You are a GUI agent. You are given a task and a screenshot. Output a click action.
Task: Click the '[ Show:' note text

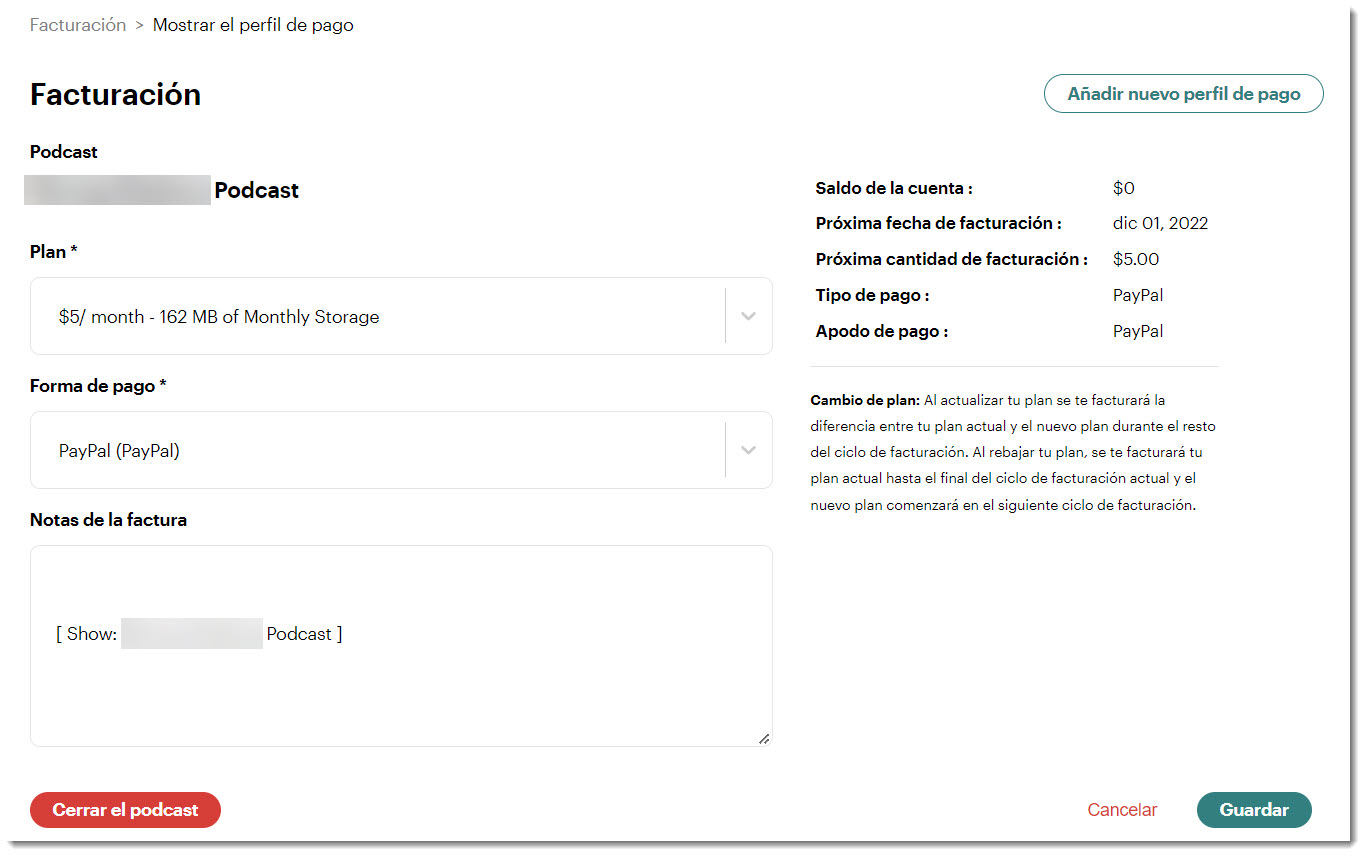point(87,634)
